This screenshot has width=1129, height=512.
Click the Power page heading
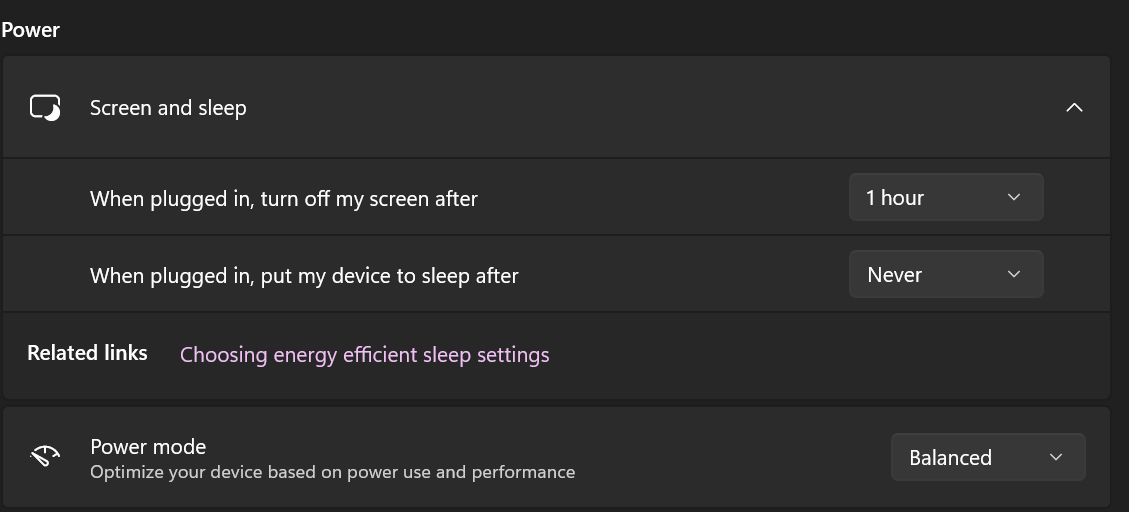tap(31, 30)
